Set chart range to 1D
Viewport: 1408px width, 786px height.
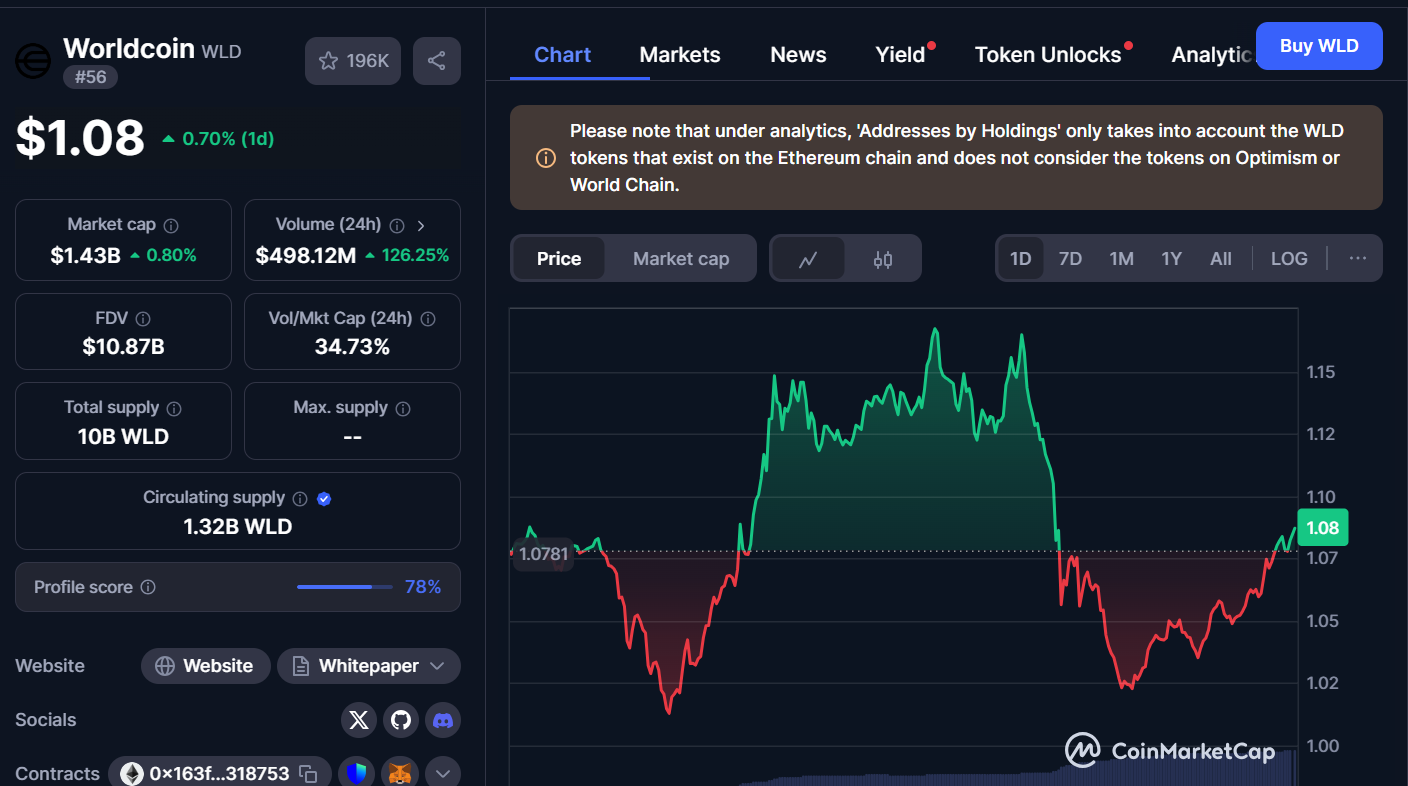tap(1020, 259)
